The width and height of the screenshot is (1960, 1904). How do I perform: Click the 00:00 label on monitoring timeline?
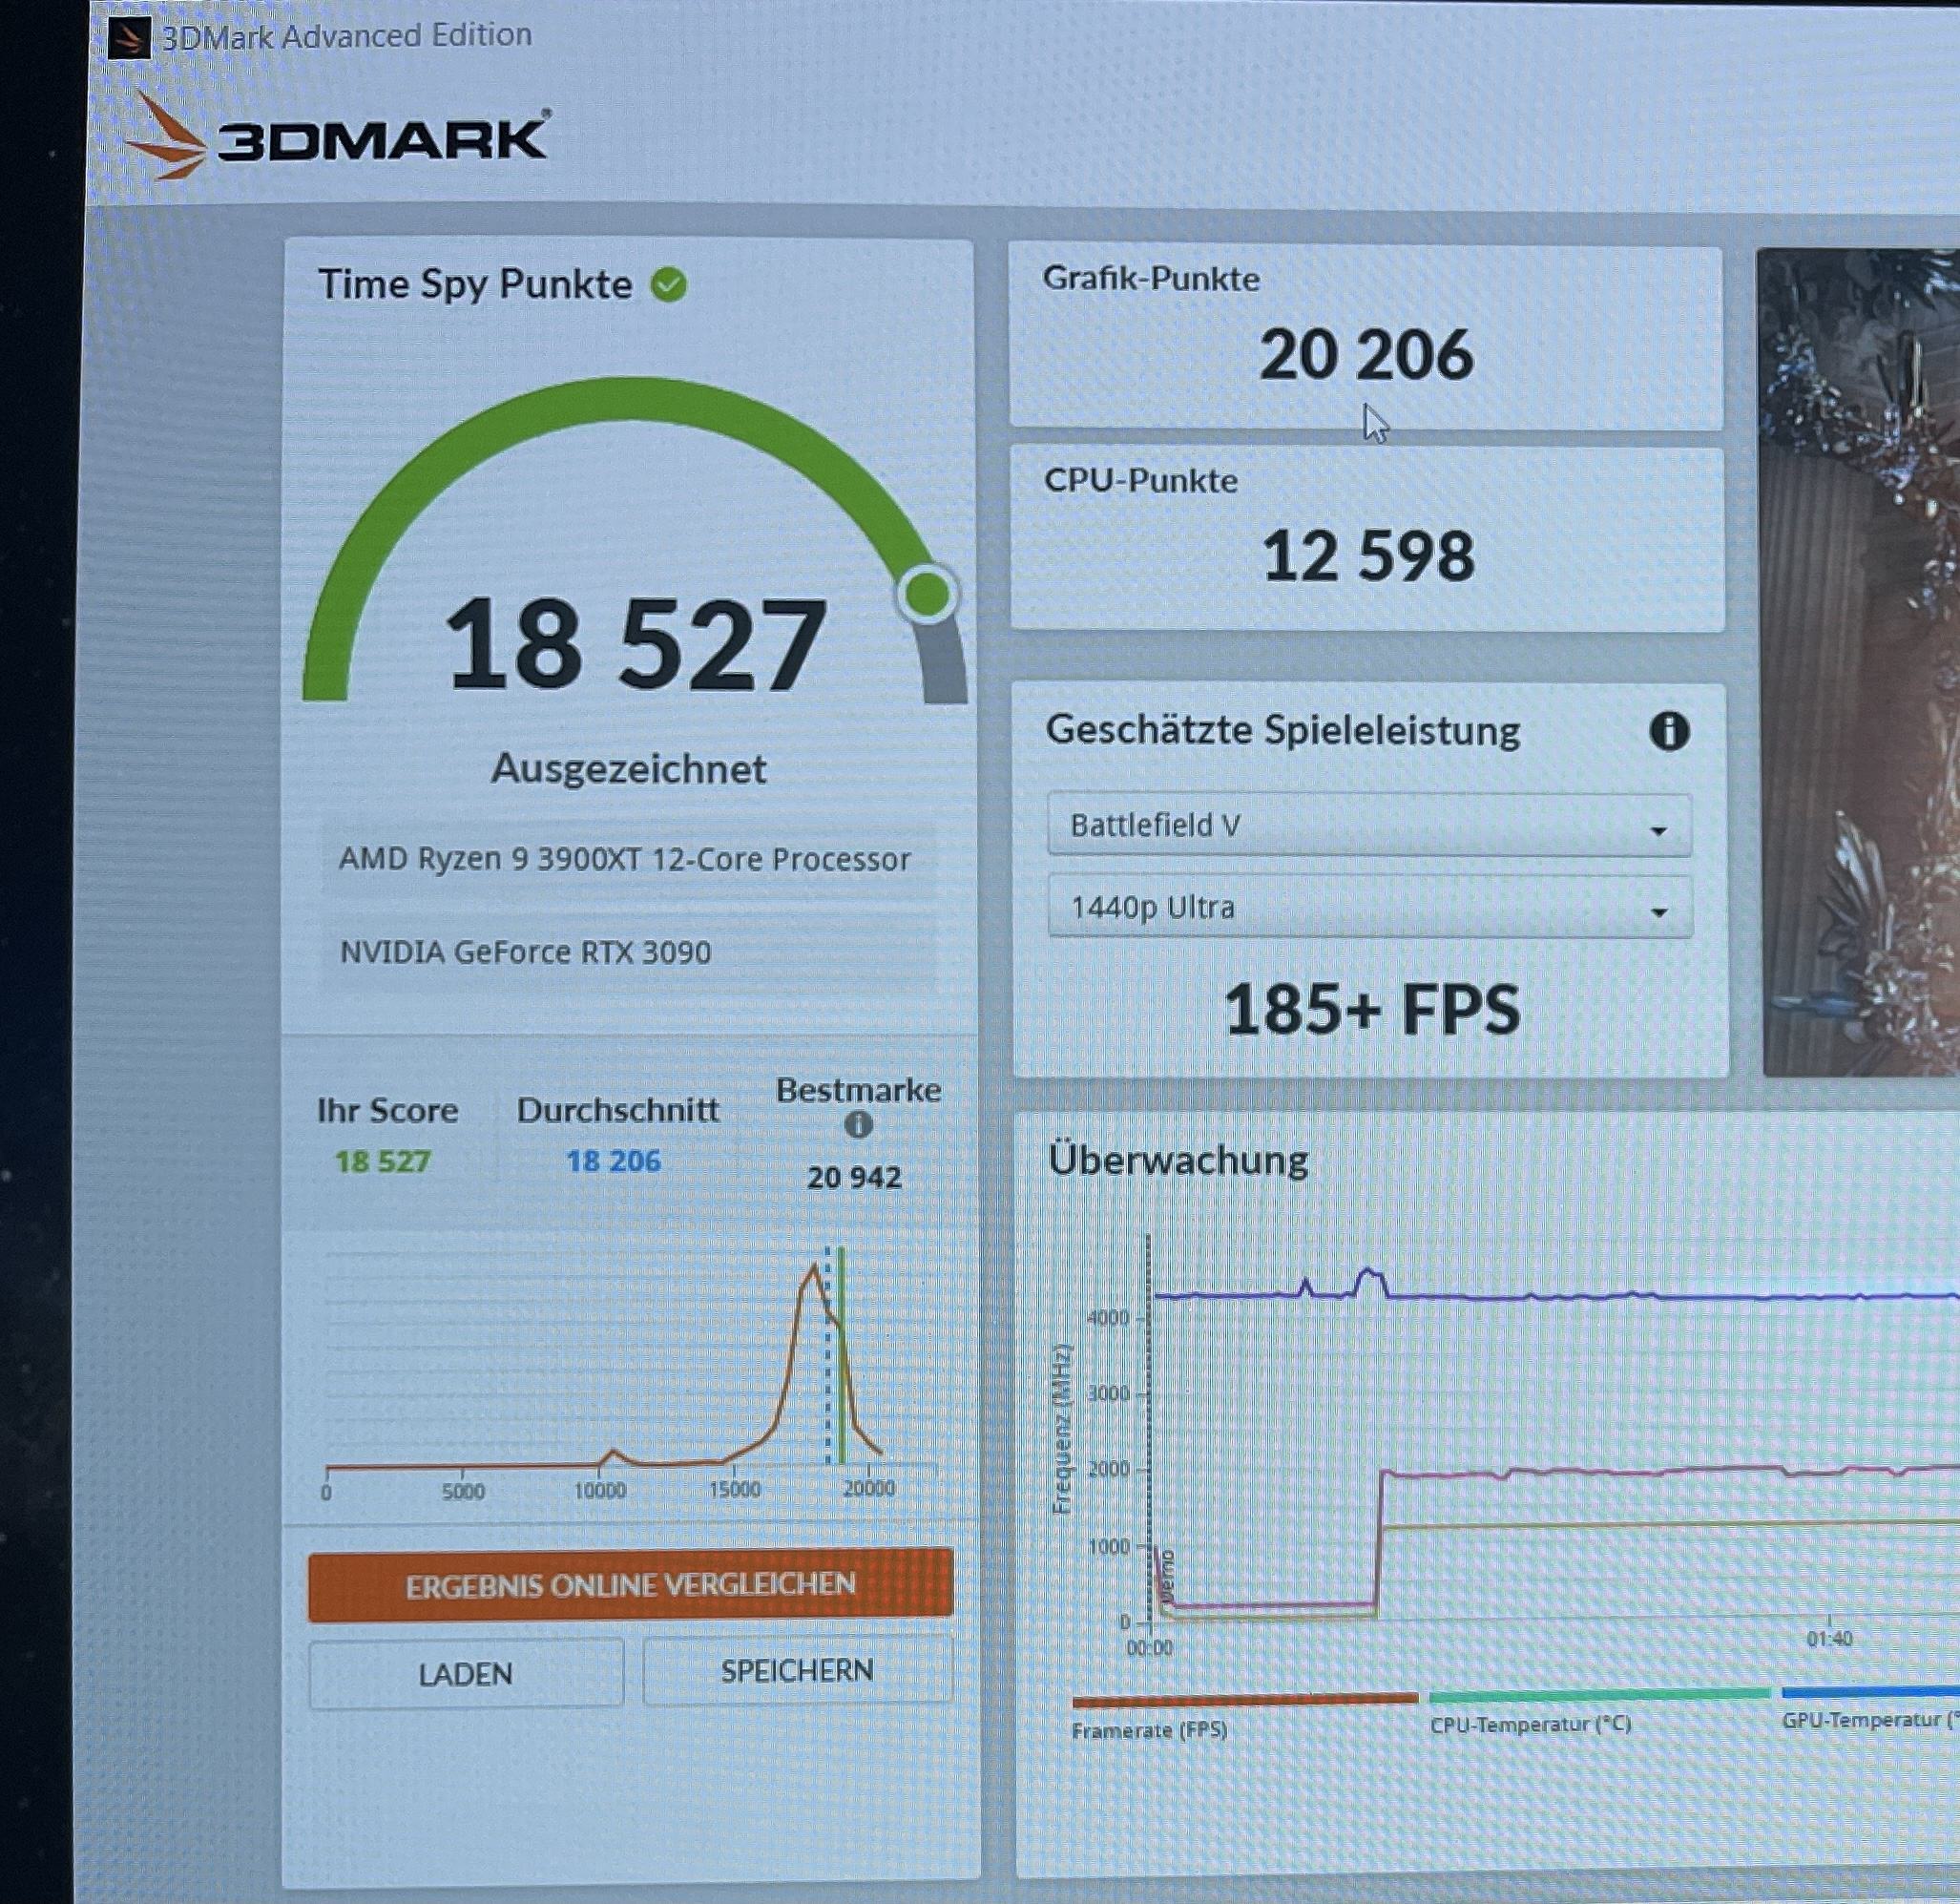pos(1150,1647)
